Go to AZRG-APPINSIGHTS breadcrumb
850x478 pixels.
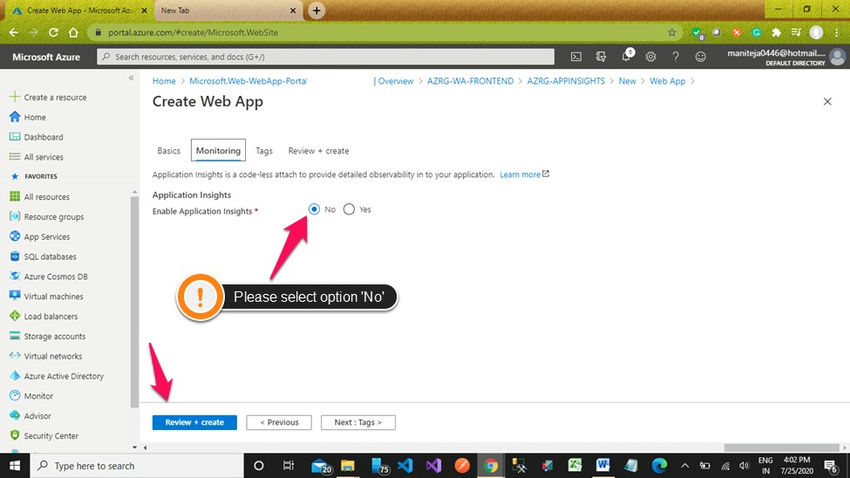(565, 81)
